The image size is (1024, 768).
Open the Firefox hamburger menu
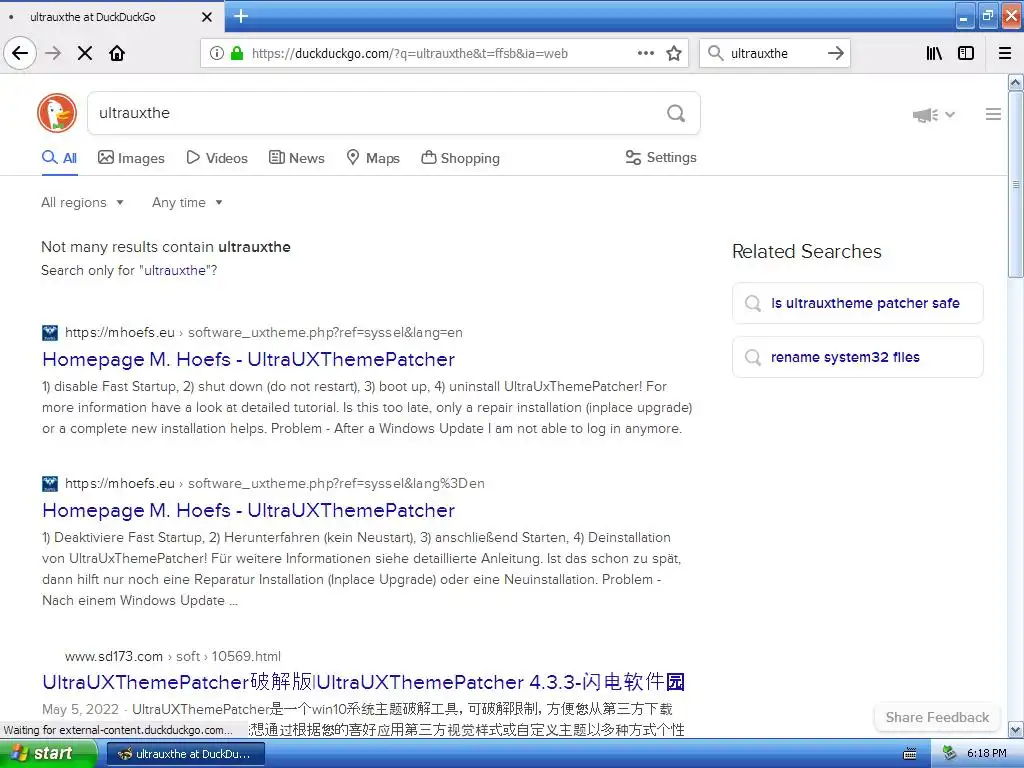coord(1005,53)
